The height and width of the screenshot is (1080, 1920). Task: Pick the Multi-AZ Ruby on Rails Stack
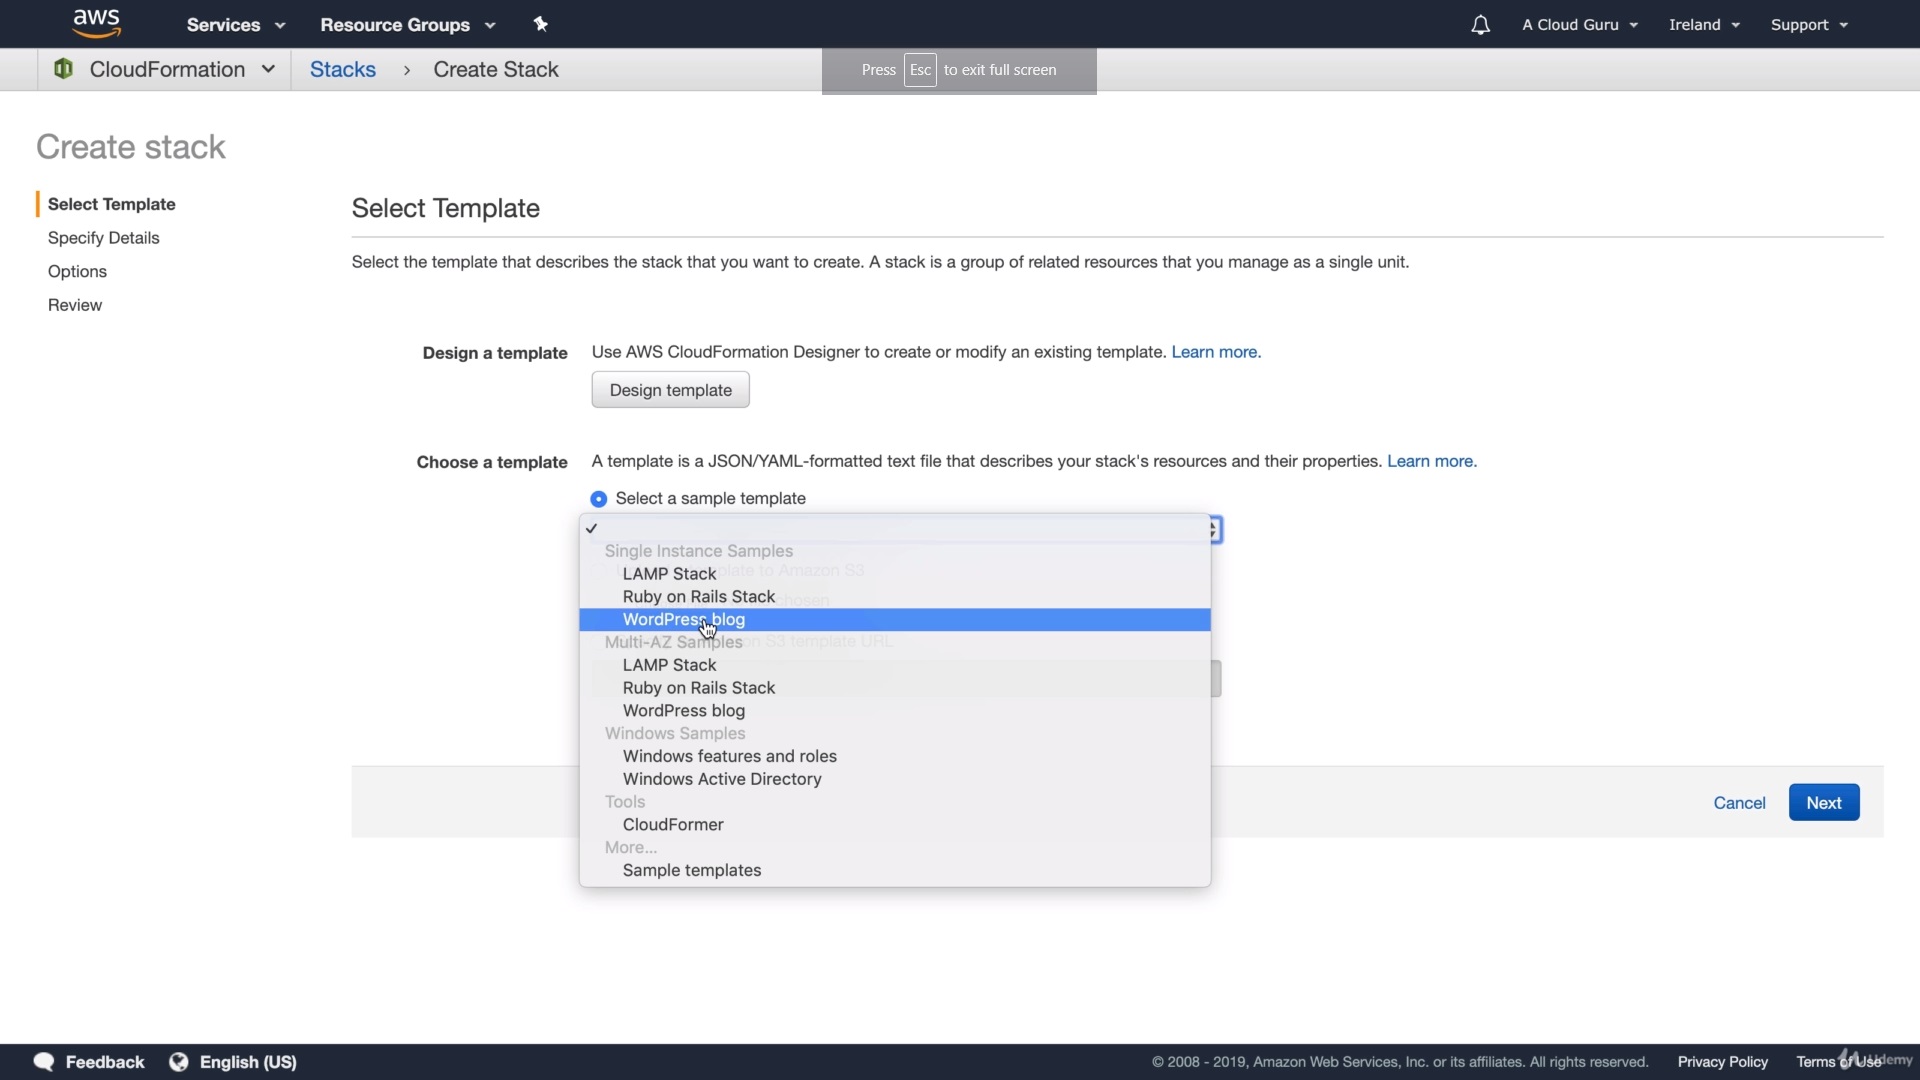tap(698, 688)
